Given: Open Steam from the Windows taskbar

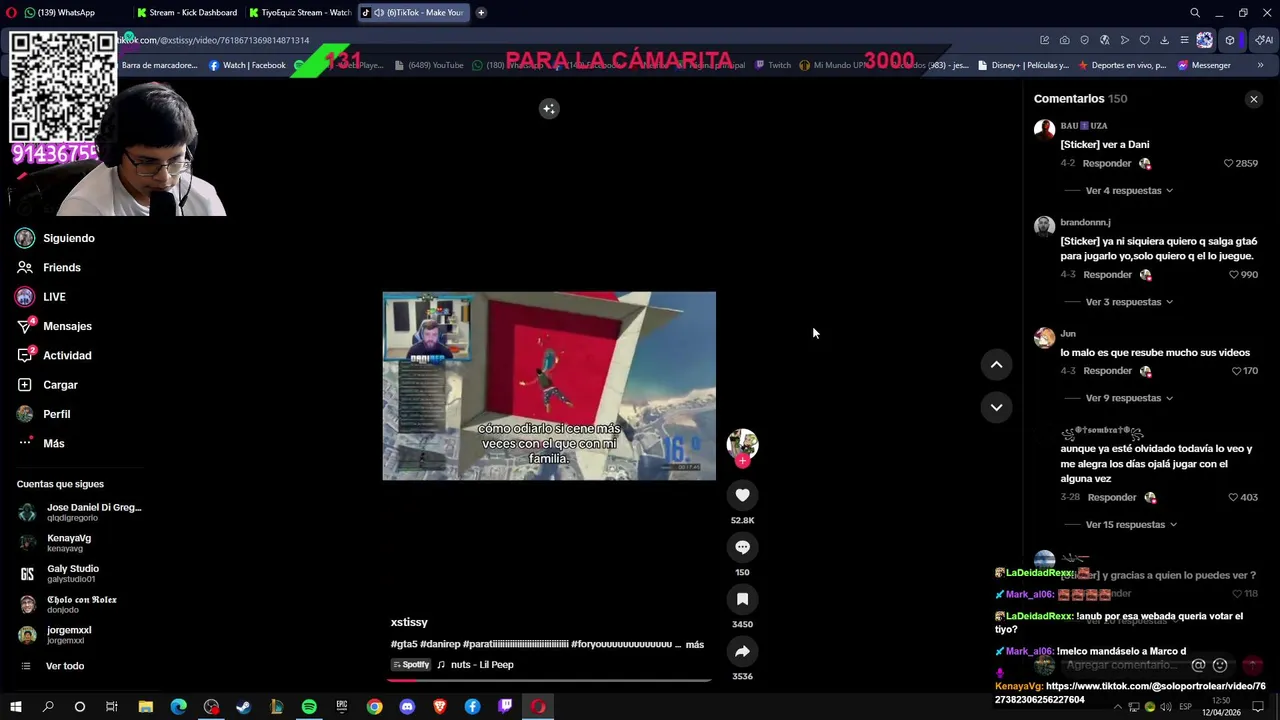Looking at the screenshot, I should click(243, 707).
